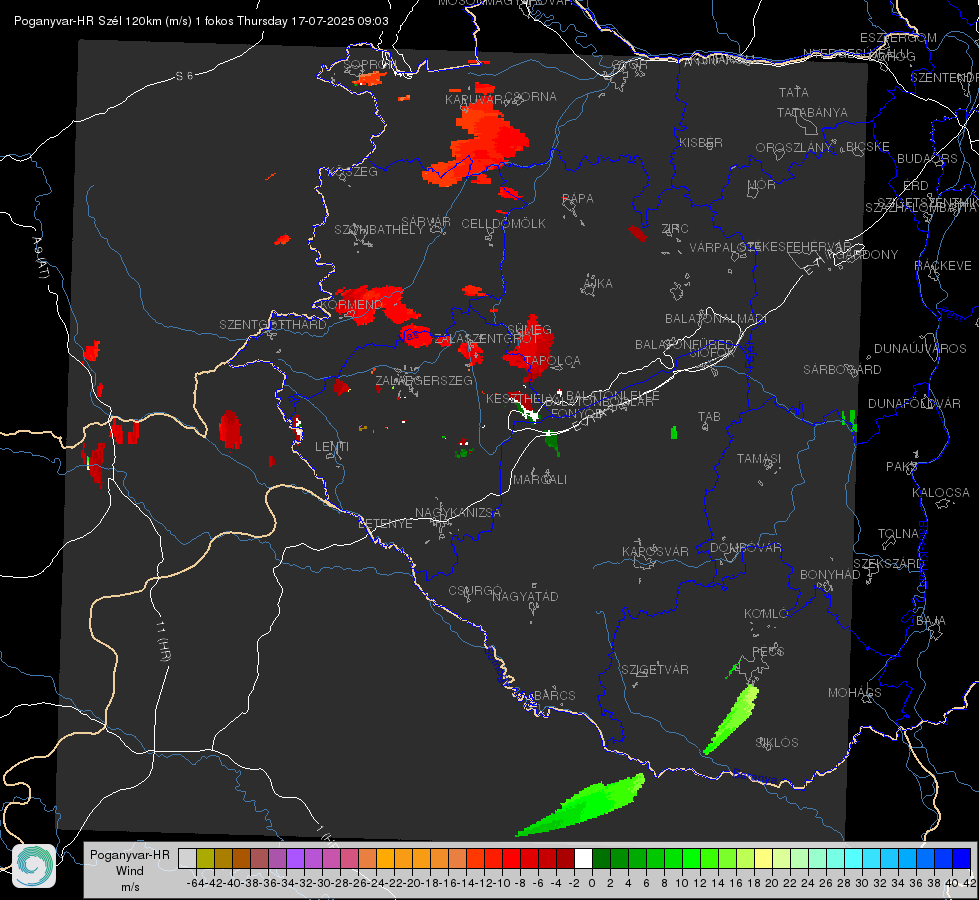This screenshot has width=979, height=900.
Task: Click the CSORNA city label
Action: (530, 97)
